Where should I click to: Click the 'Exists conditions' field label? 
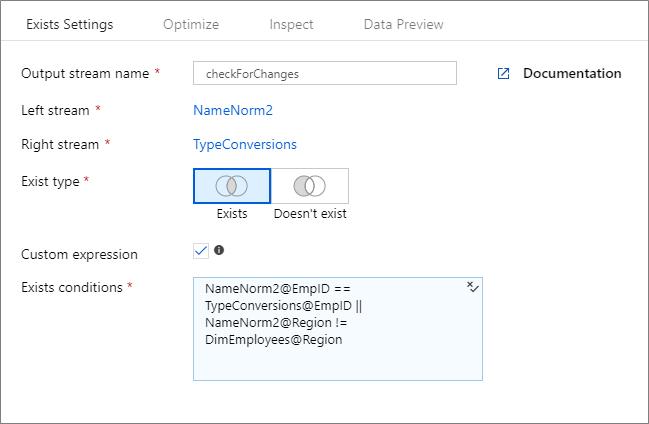click(73, 287)
